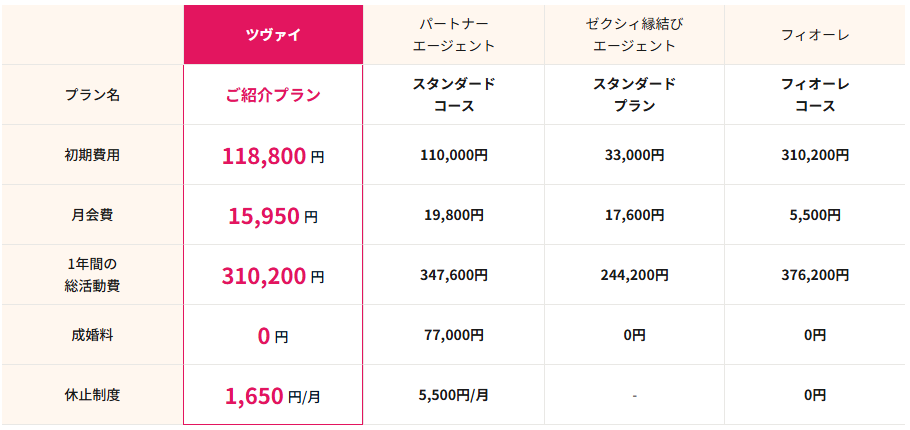
Task: Click the 1年間の総活動費 row label
Action: click(92, 275)
